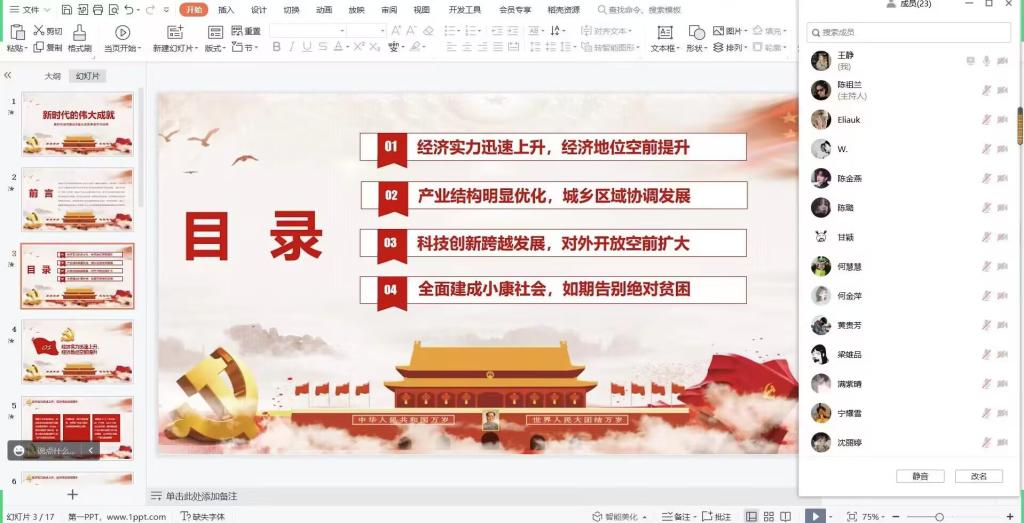Viewport: 1024px width, 523px height.
Task: Click the 单击此处添加备注 notes area
Action: click(x=201, y=496)
